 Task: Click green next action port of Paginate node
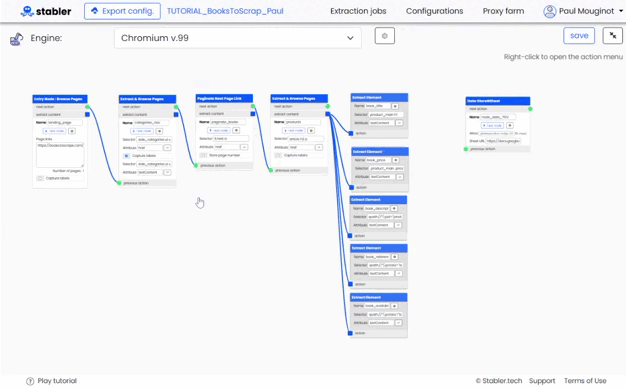tap(253, 106)
